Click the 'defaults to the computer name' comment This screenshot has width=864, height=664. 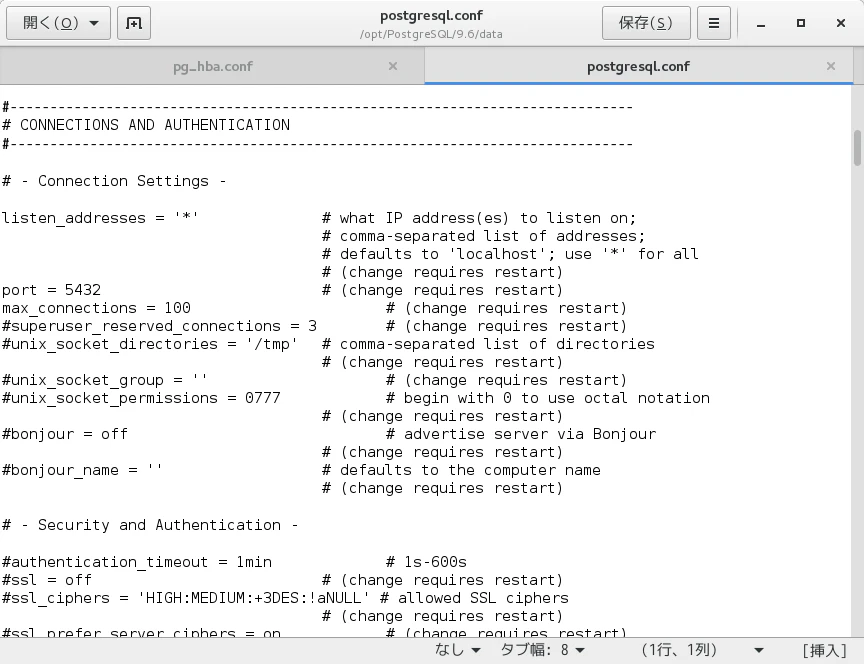(x=461, y=471)
